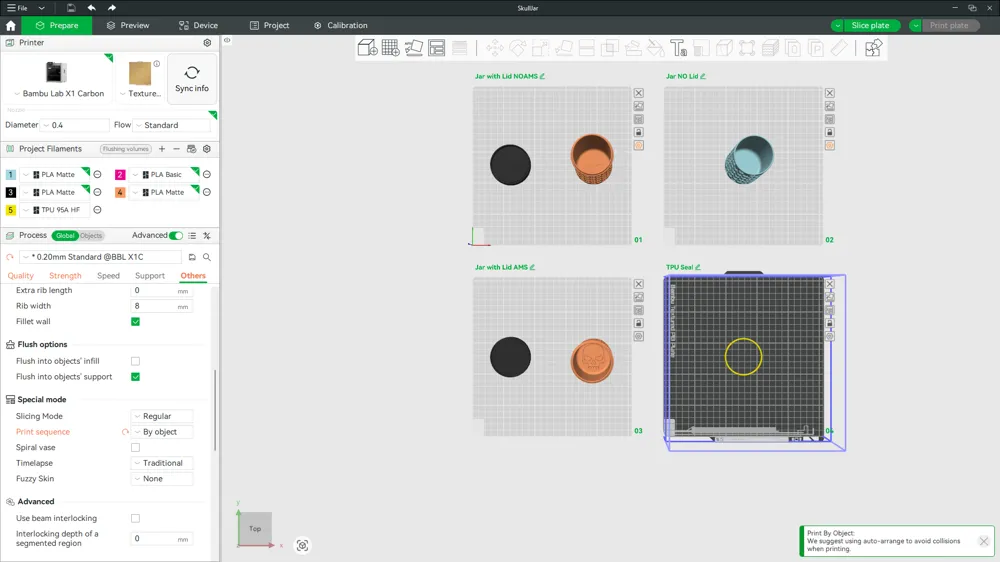Open the Assembly view puzzle icon
The image size is (1000, 562).
873,48
